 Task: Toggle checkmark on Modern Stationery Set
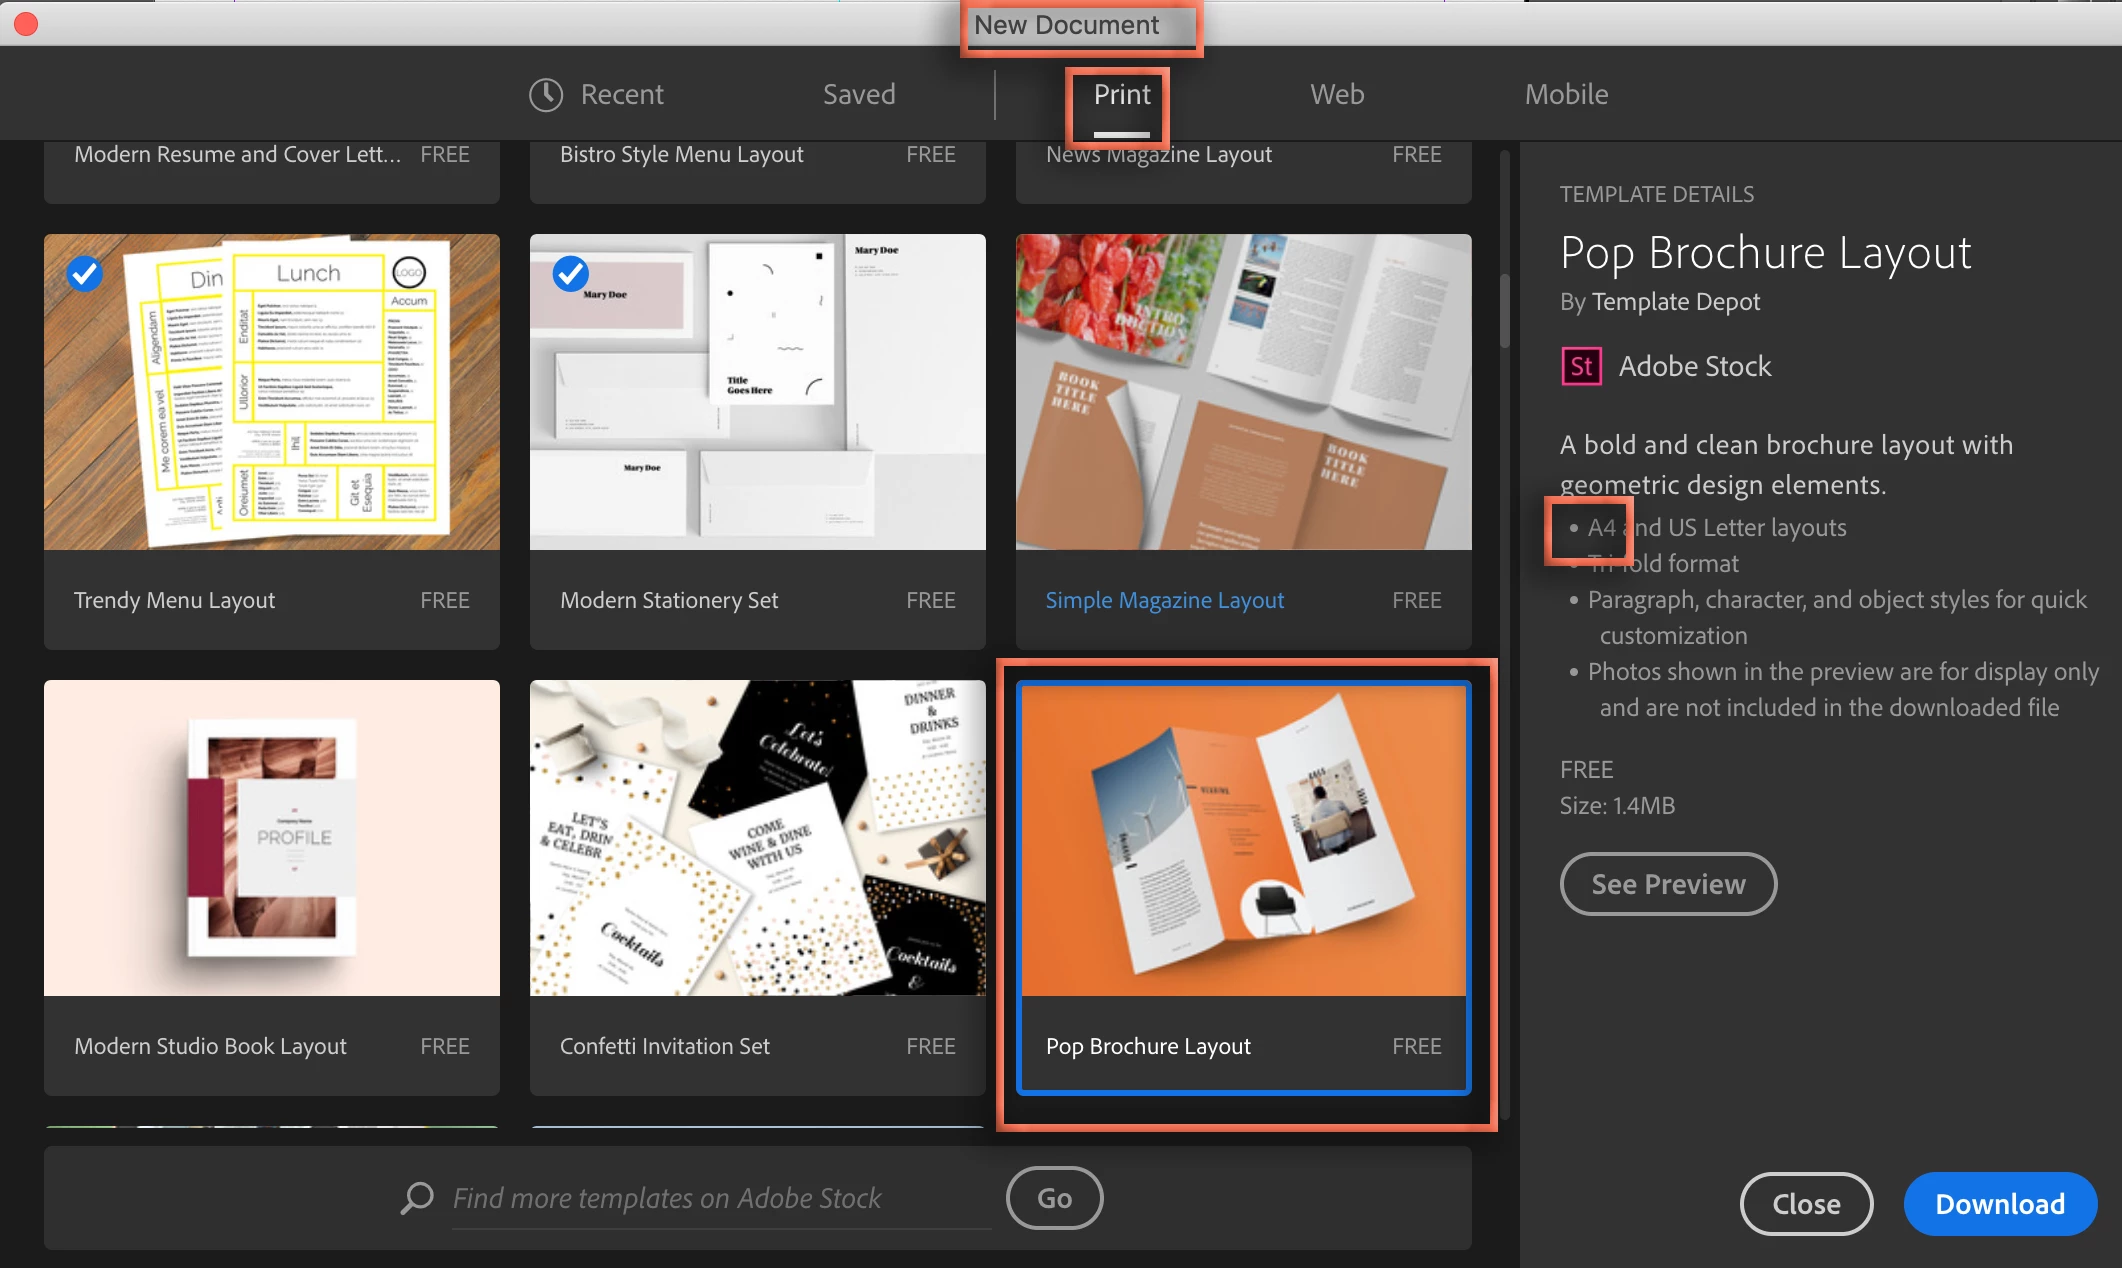click(571, 273)
